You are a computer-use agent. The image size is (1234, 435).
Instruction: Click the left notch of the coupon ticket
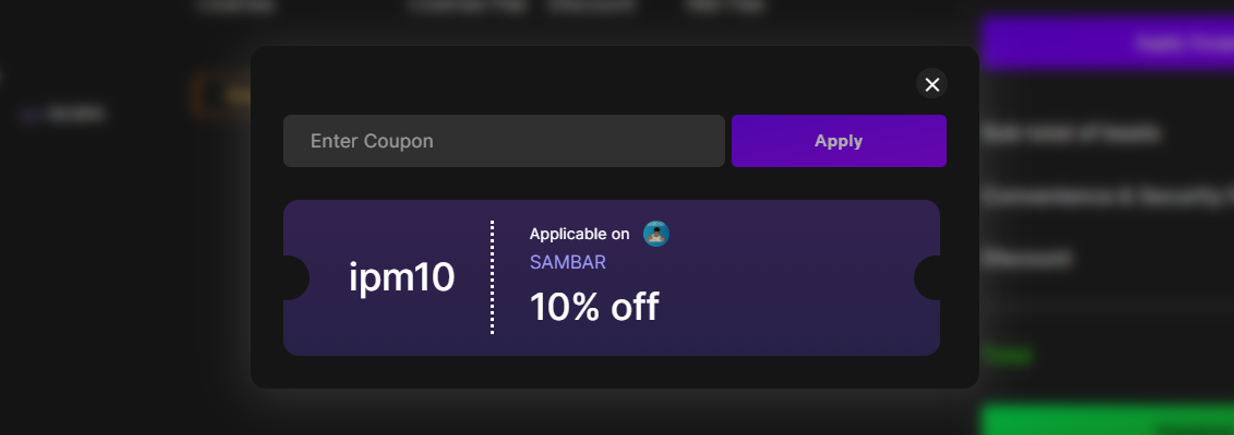click(x=294, y=277)
